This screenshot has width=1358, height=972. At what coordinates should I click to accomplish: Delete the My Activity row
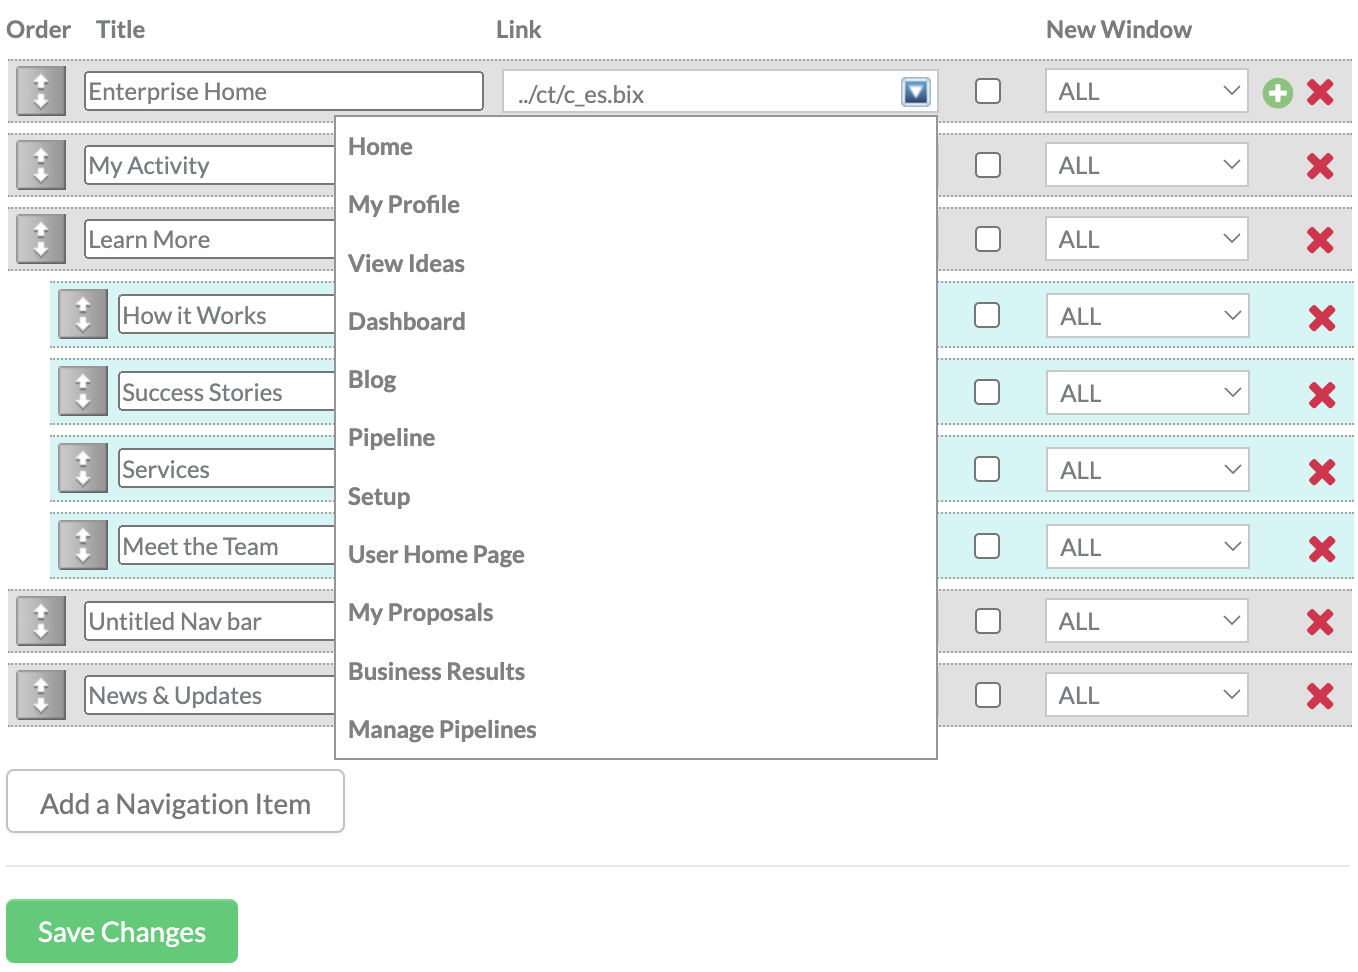pos(1320,166)
